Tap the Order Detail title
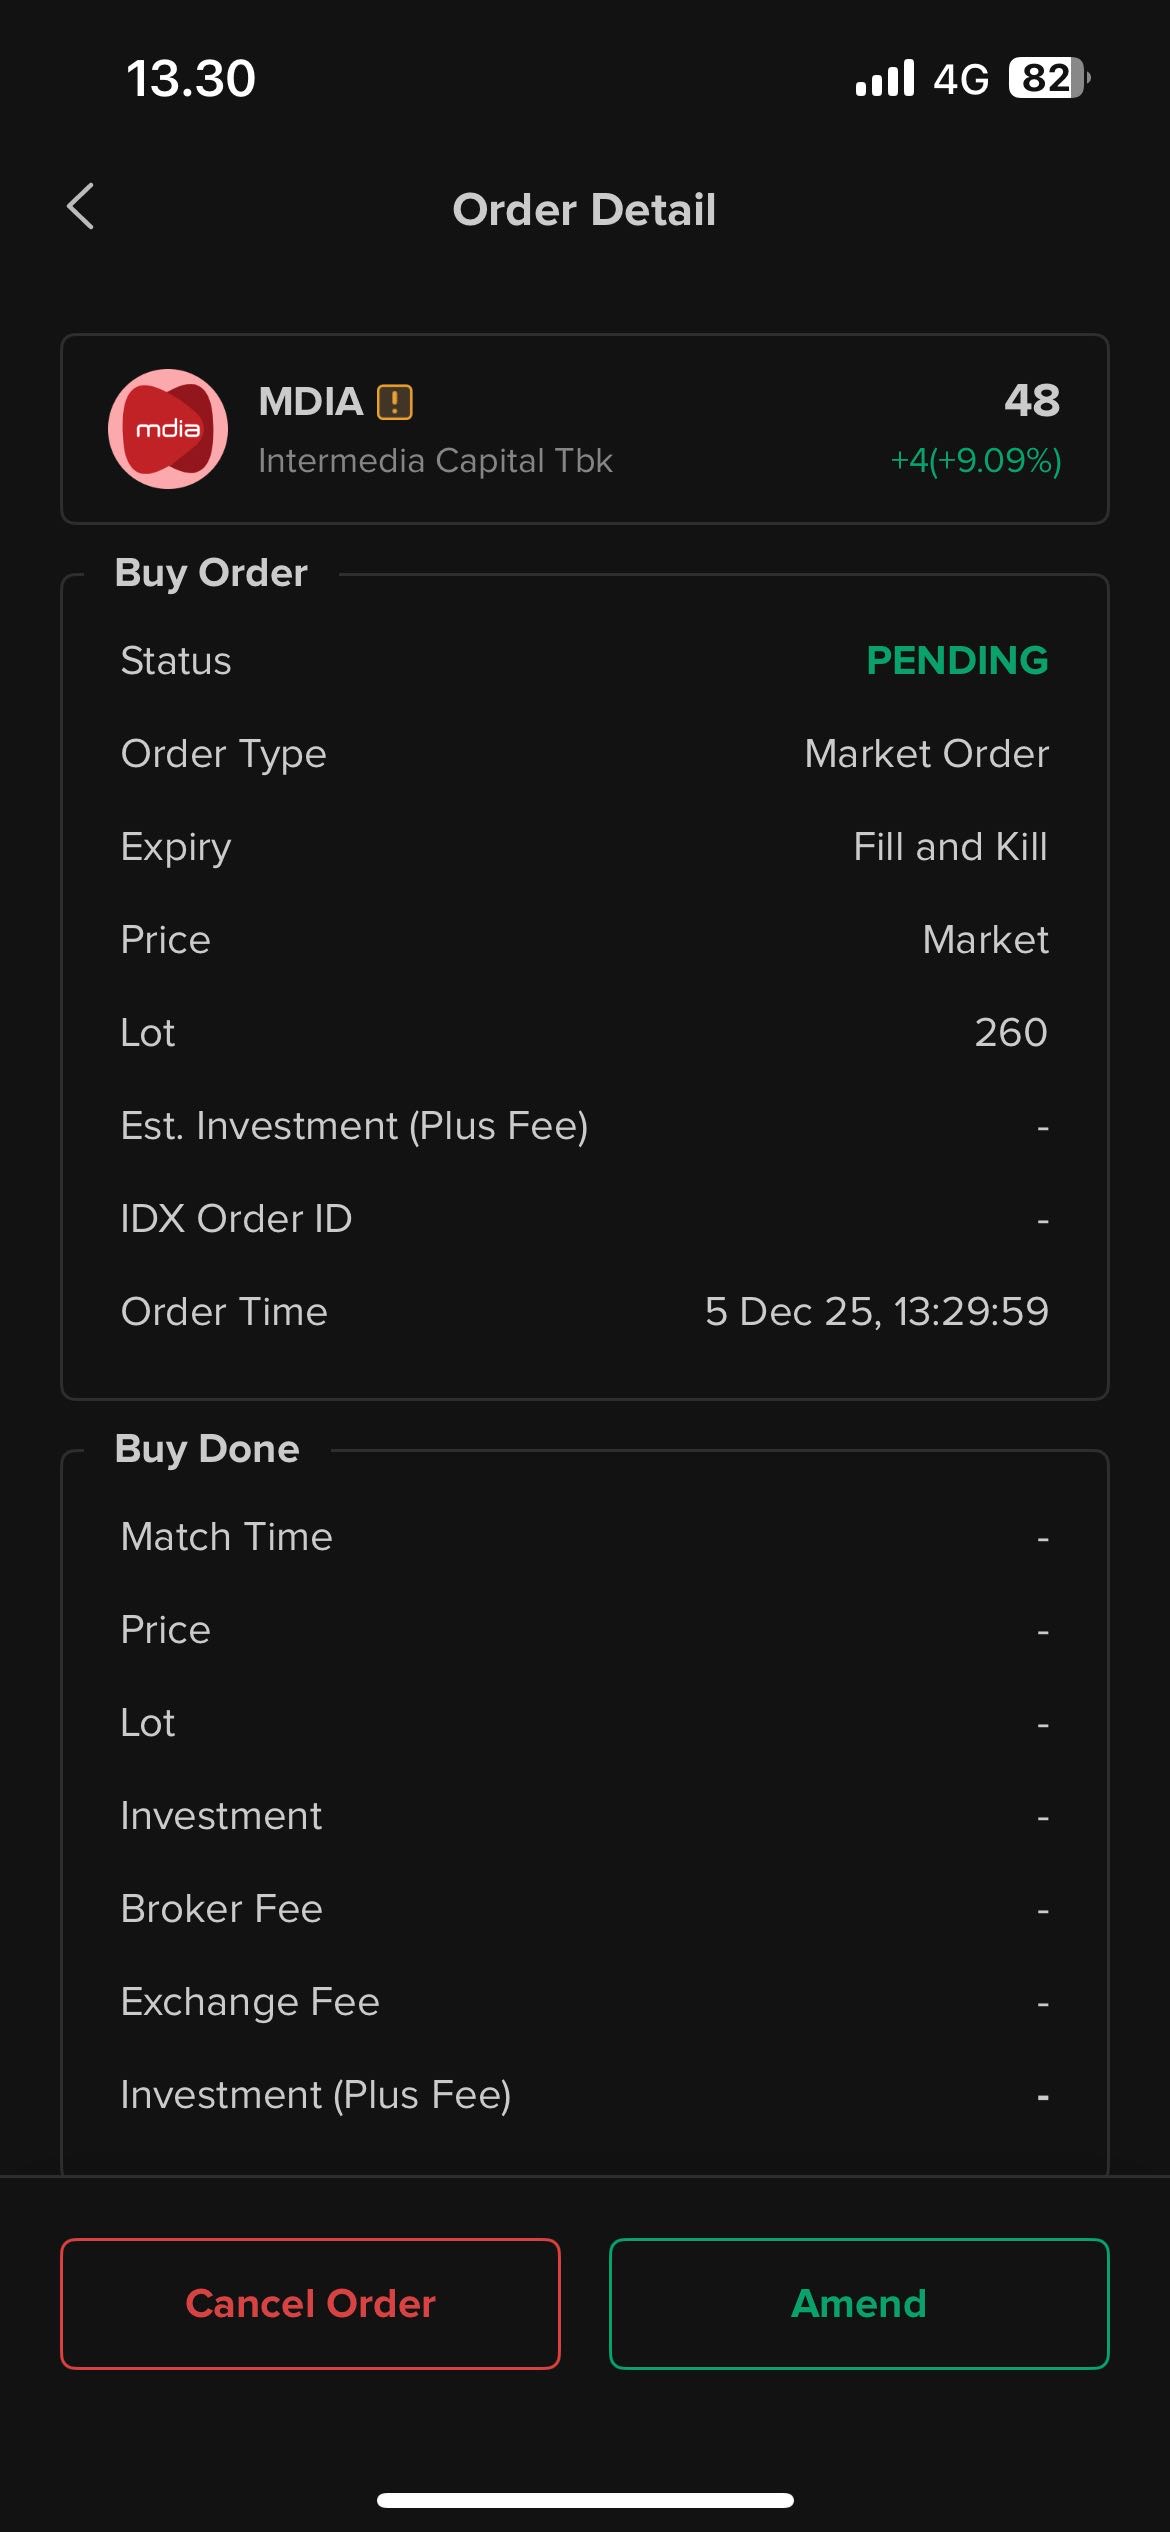1170x2532 pixels. [584, 210]
